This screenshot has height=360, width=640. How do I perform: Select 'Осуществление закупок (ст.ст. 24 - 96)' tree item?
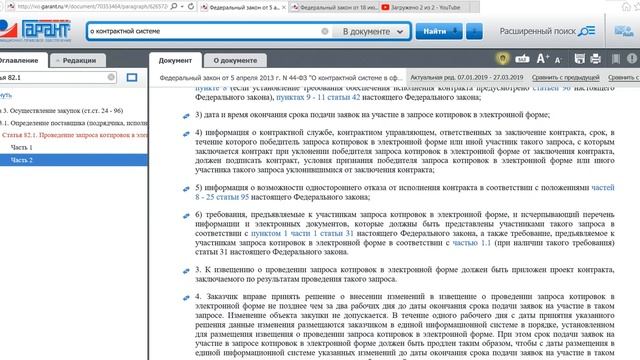coord(62,111)
